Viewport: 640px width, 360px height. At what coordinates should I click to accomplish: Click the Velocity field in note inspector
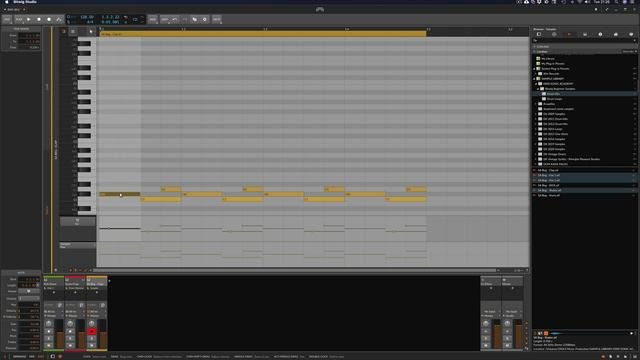coord(29,310)
